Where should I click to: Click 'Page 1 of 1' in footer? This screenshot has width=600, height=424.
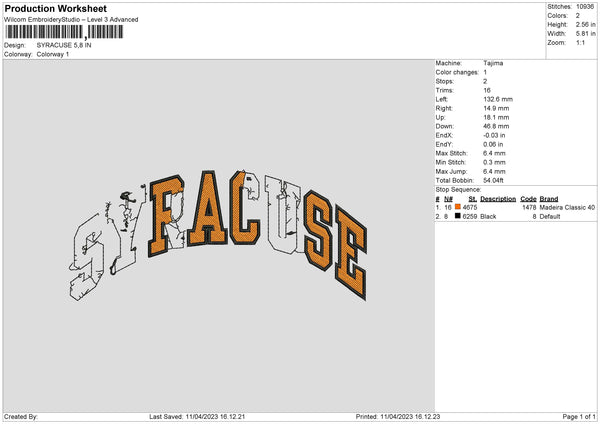579,417
